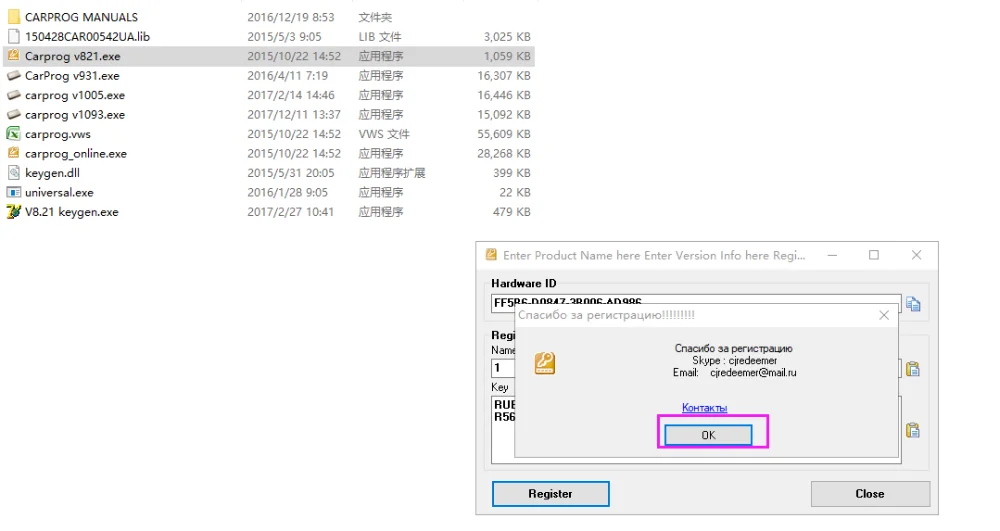Image resolution: width=1000 pixels, height=531 pixels.
Task: Select the Carprog v821.exe file icon
Action: click(13, 55)
